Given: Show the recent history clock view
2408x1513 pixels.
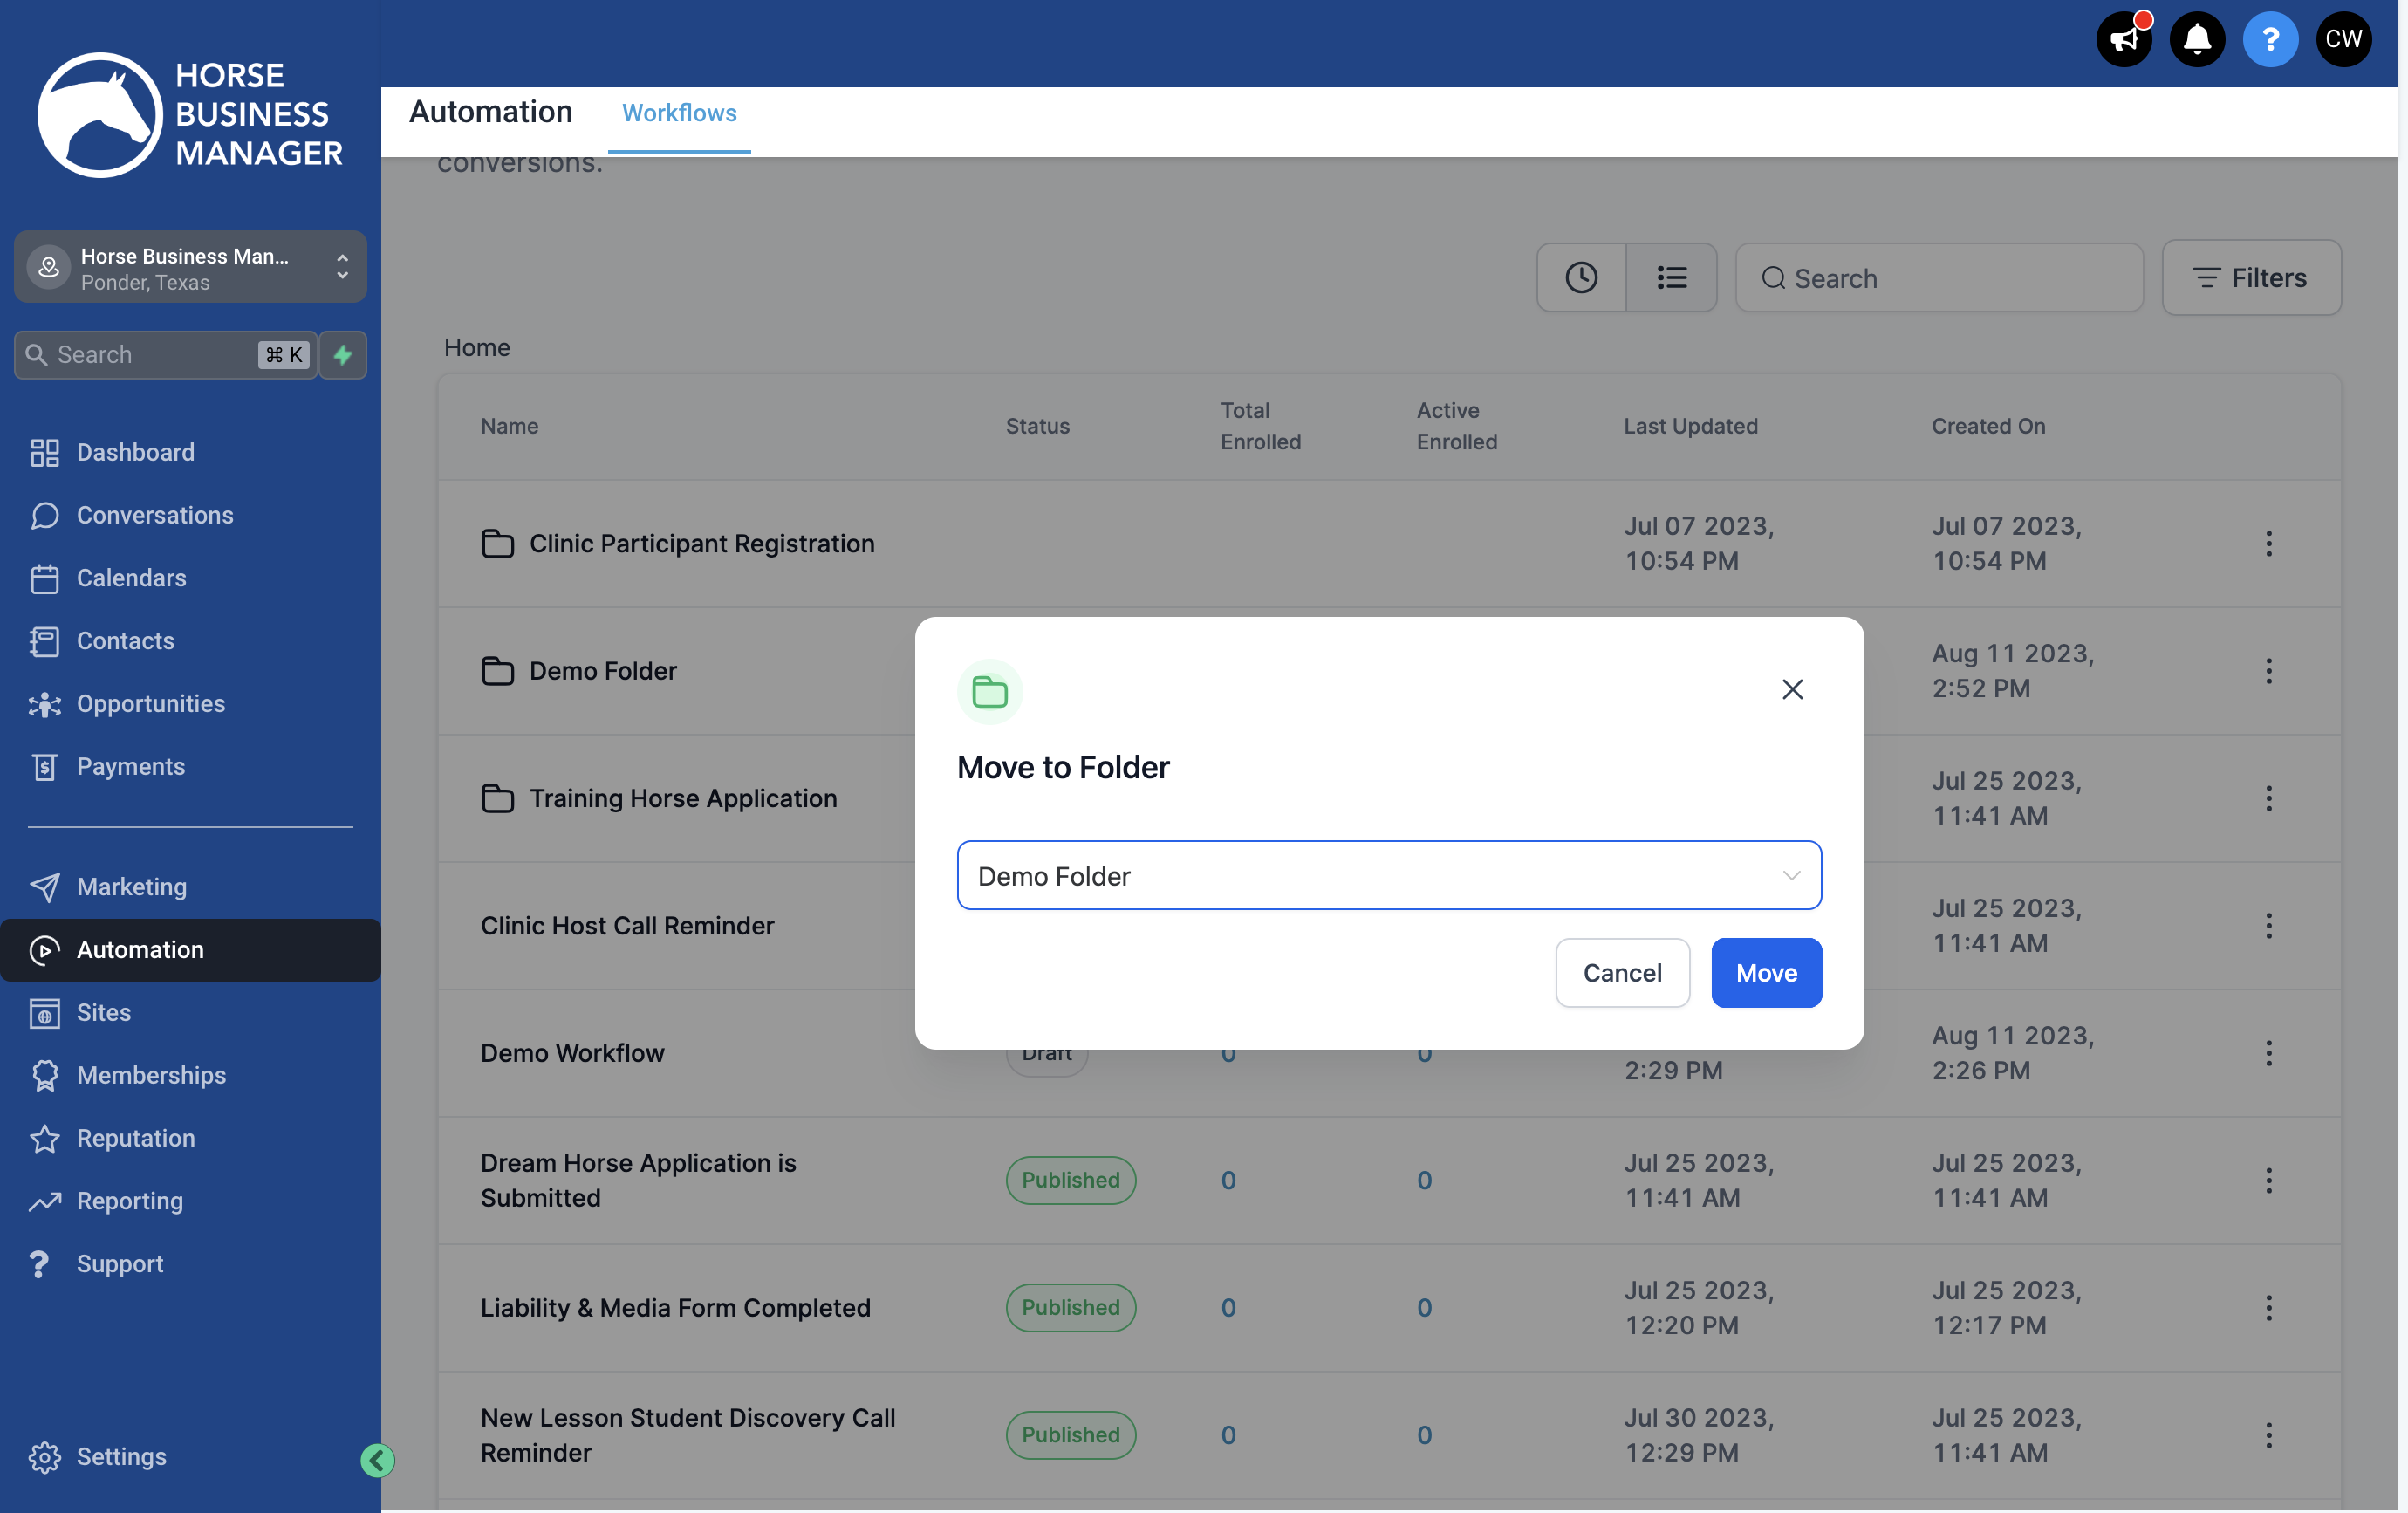Looking at the screenshot, I should pyautogui.click(x=1581, y=277).
